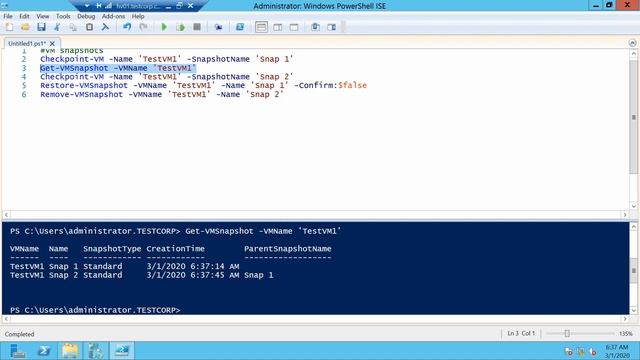The width and height of the screenshot is (640, 360).
Task: Click the script pane horizontal scrollbar
Action: click(316, 215)
